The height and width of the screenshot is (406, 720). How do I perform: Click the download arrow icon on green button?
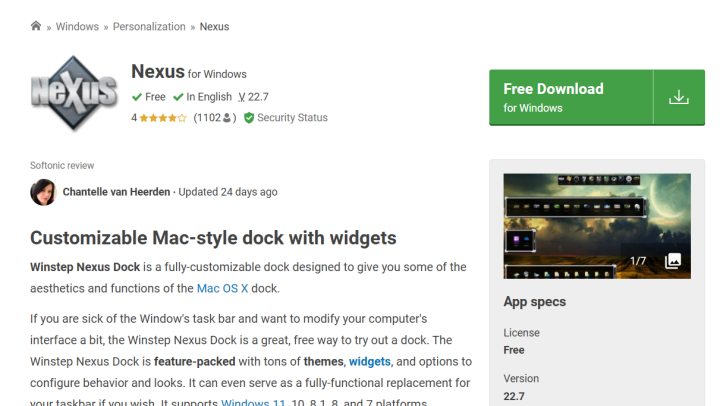click(x=679, y=97)
